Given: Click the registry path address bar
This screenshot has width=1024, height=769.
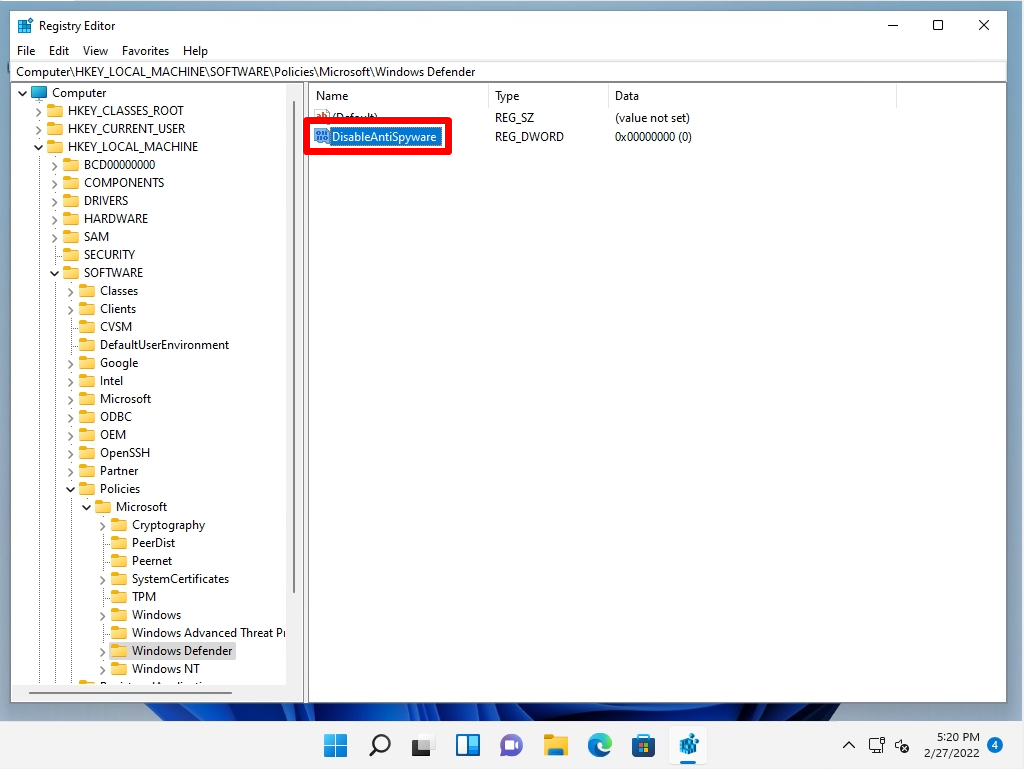Looking at the screenshot, I should pos(508,72).
